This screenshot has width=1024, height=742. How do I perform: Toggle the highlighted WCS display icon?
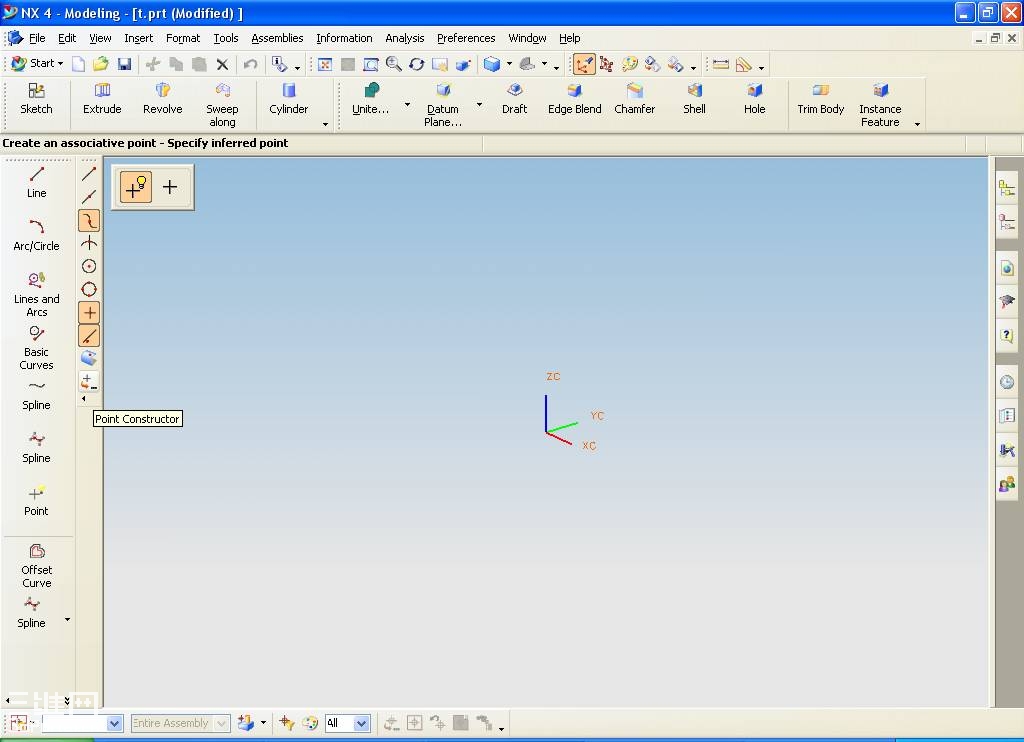(584, 64)
